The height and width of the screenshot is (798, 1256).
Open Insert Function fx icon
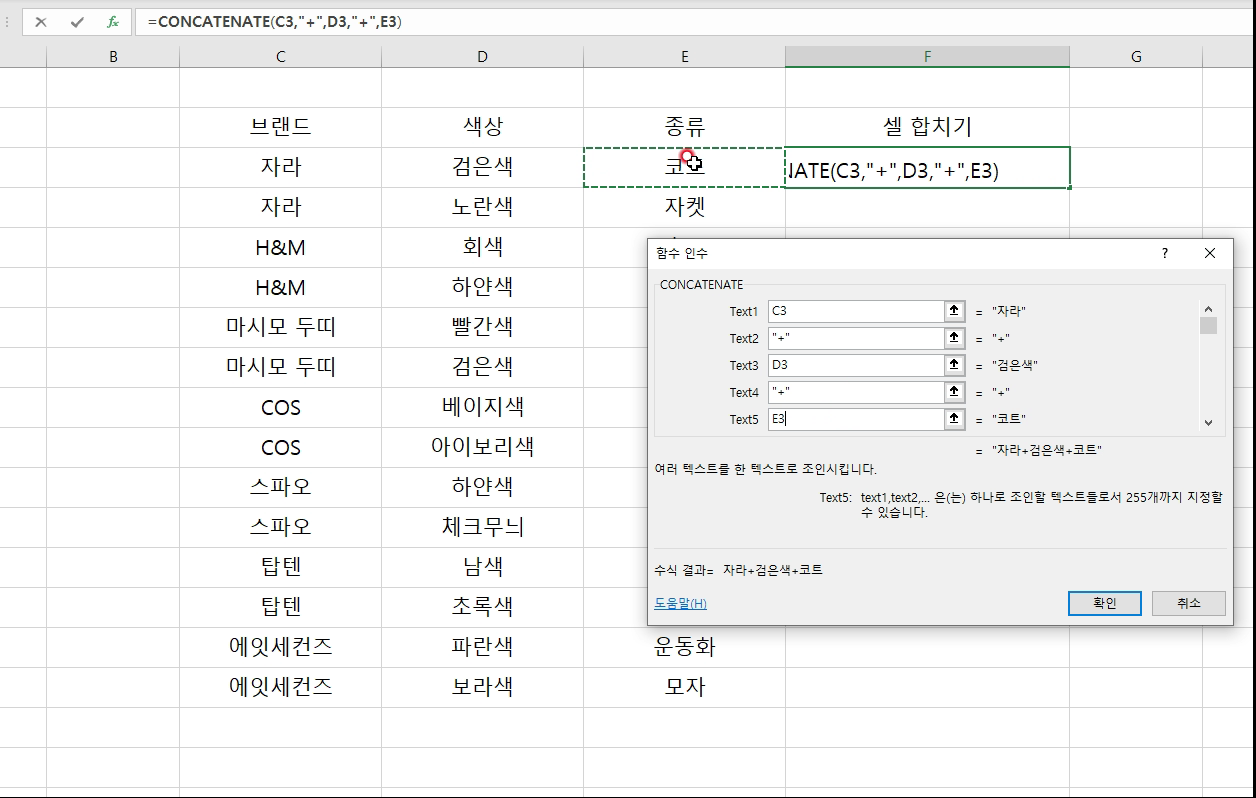coord(113,21)
